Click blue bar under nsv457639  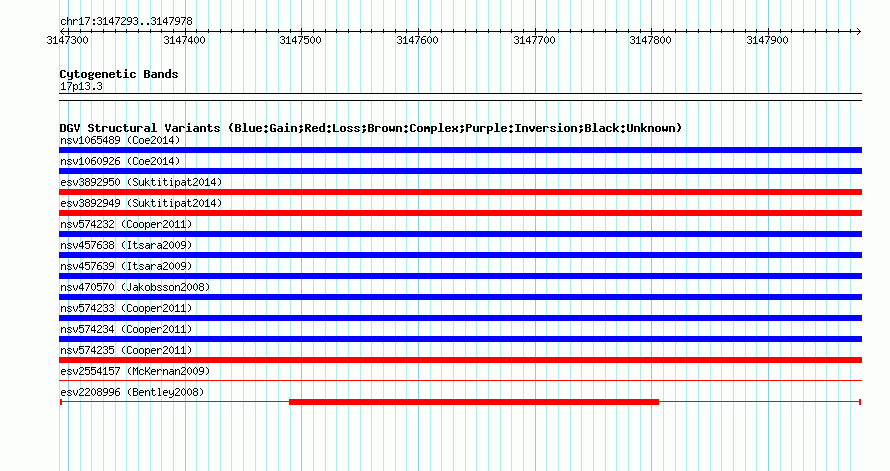(x=460, y=276)
